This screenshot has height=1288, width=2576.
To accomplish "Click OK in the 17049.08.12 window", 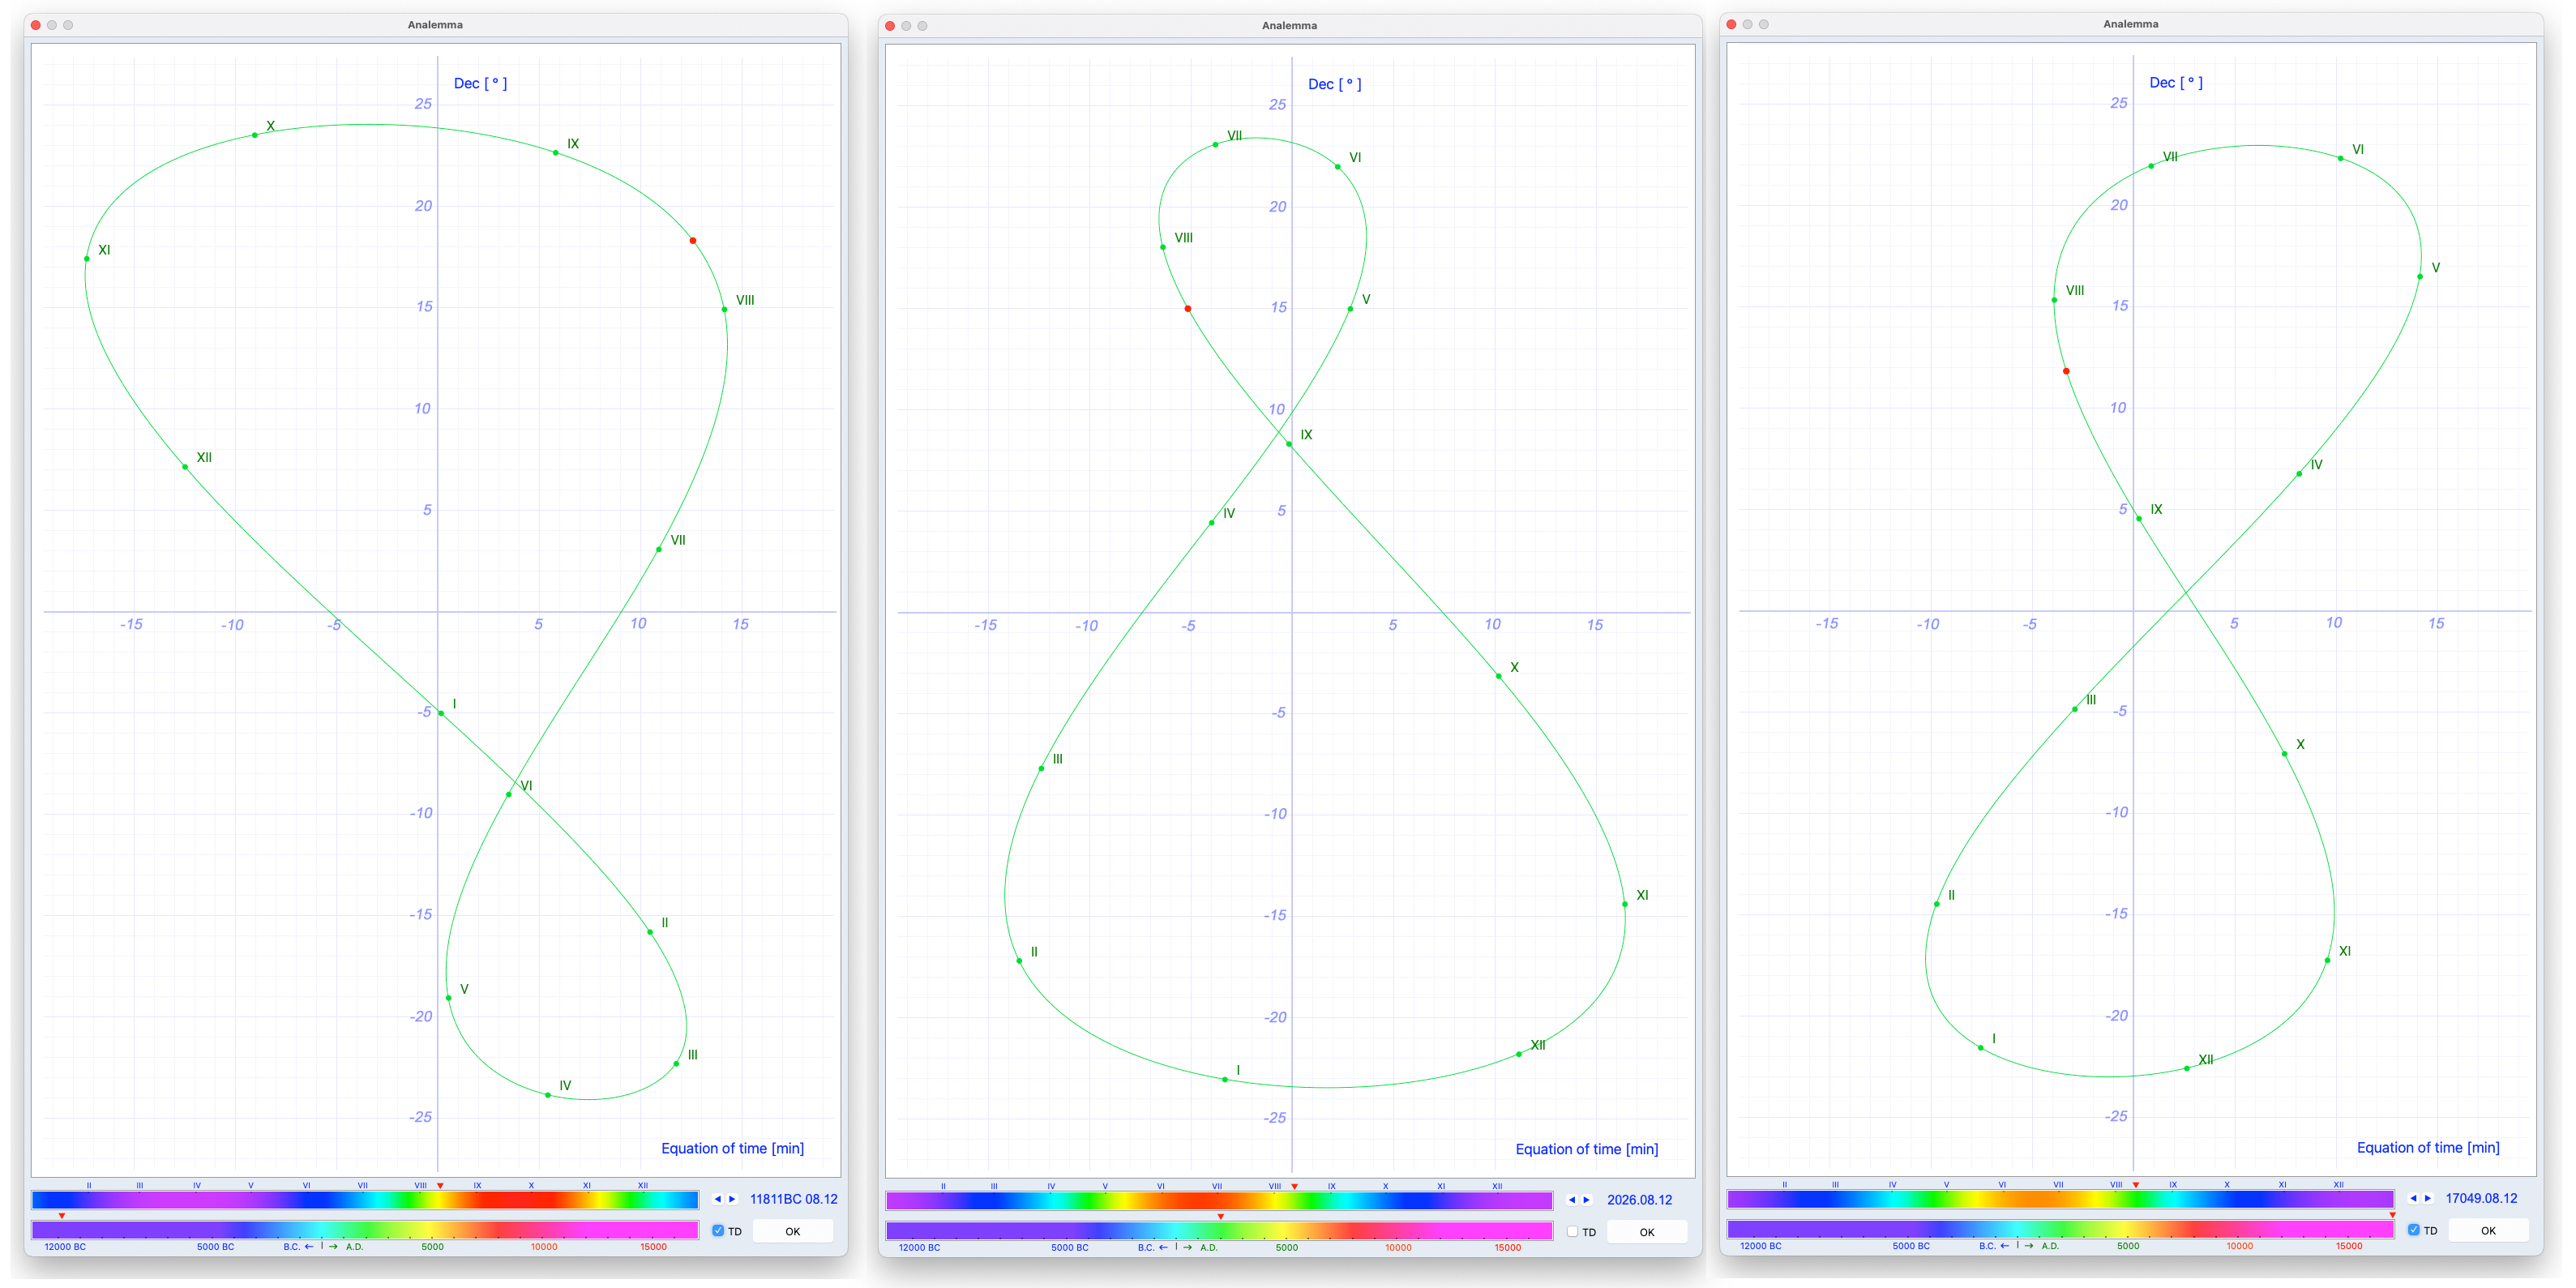I will tap(2488, 1230).
